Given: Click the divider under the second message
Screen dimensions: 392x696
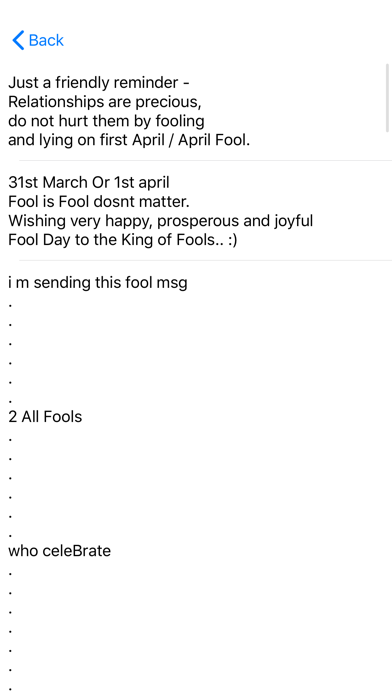Looking at the screenshot, I should pyautogui.click(x=206, y=260).
